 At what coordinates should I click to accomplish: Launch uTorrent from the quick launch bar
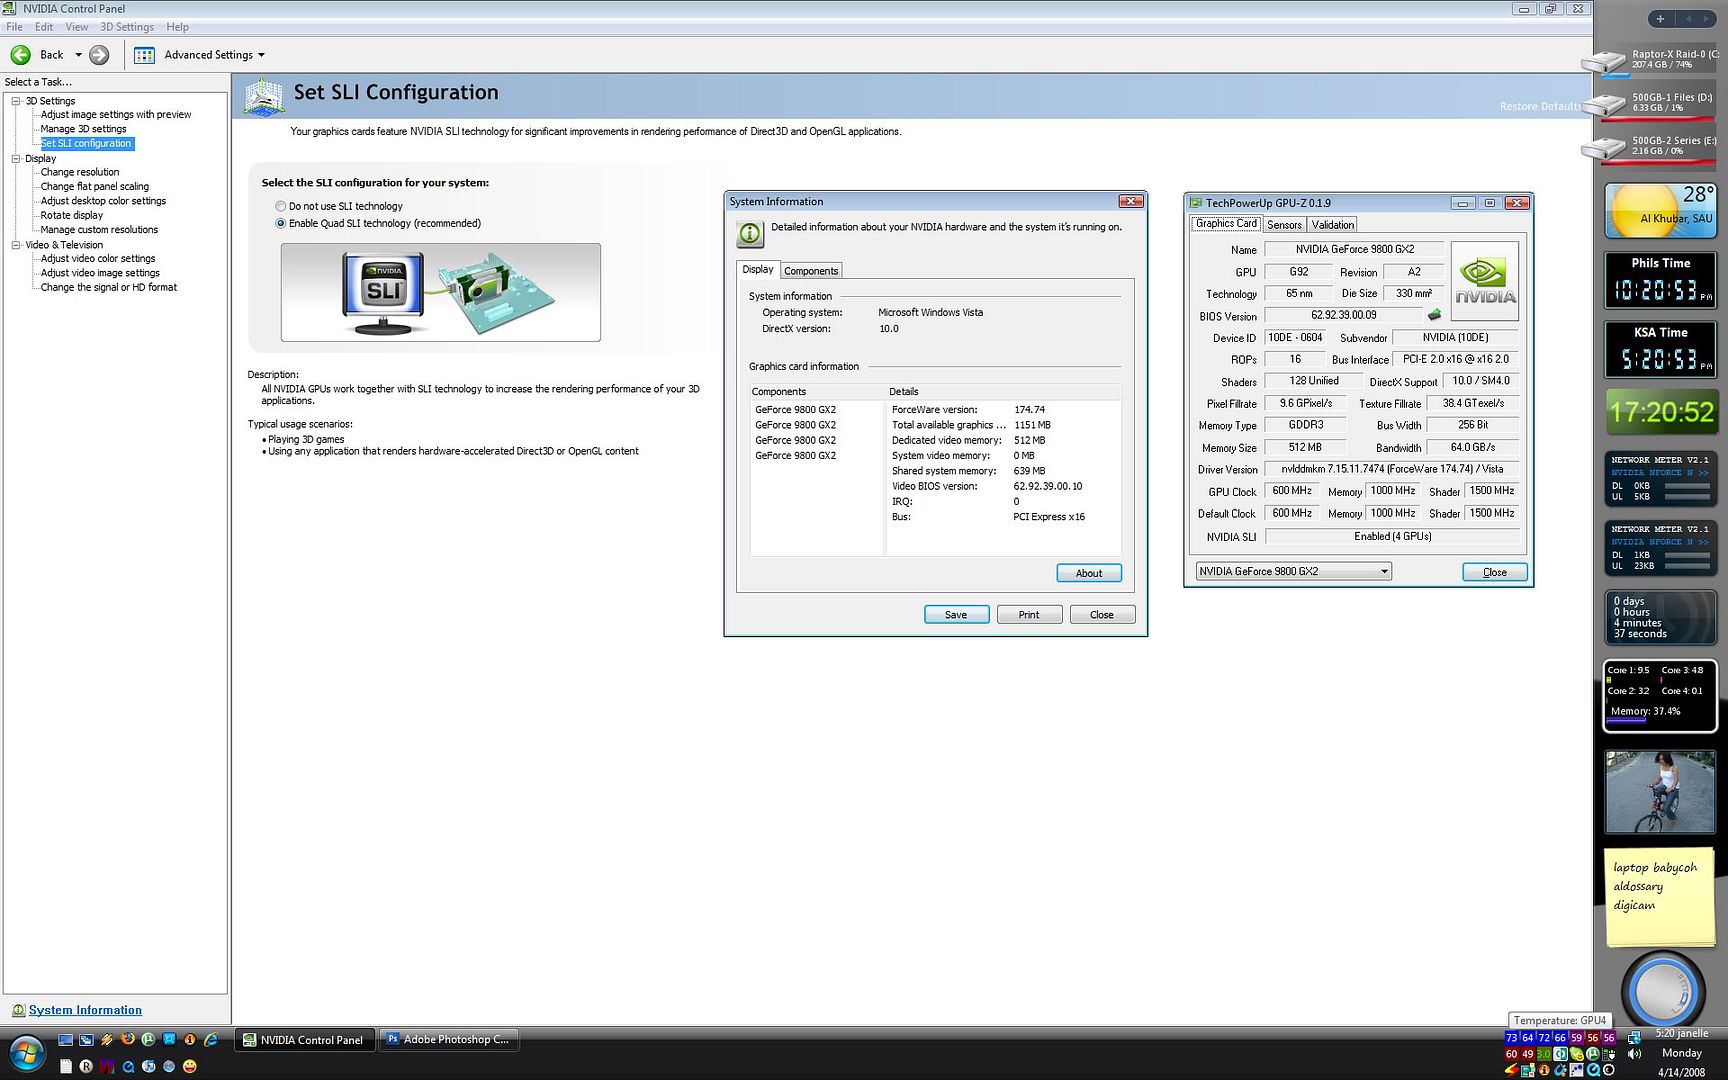148,1040
